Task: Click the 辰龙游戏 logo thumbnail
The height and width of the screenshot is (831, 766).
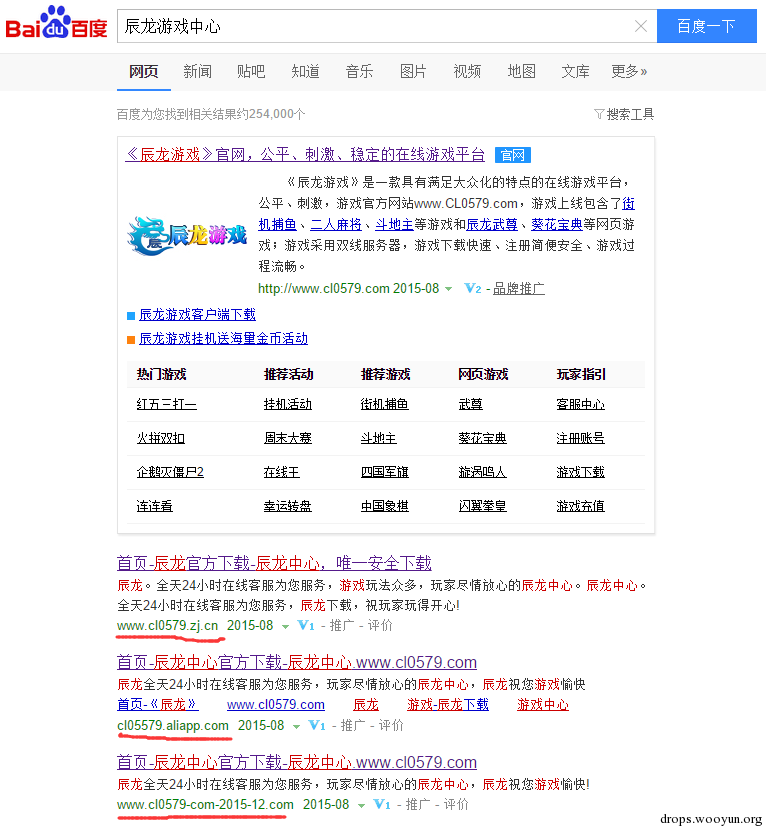Action: [x=187, y=235]
